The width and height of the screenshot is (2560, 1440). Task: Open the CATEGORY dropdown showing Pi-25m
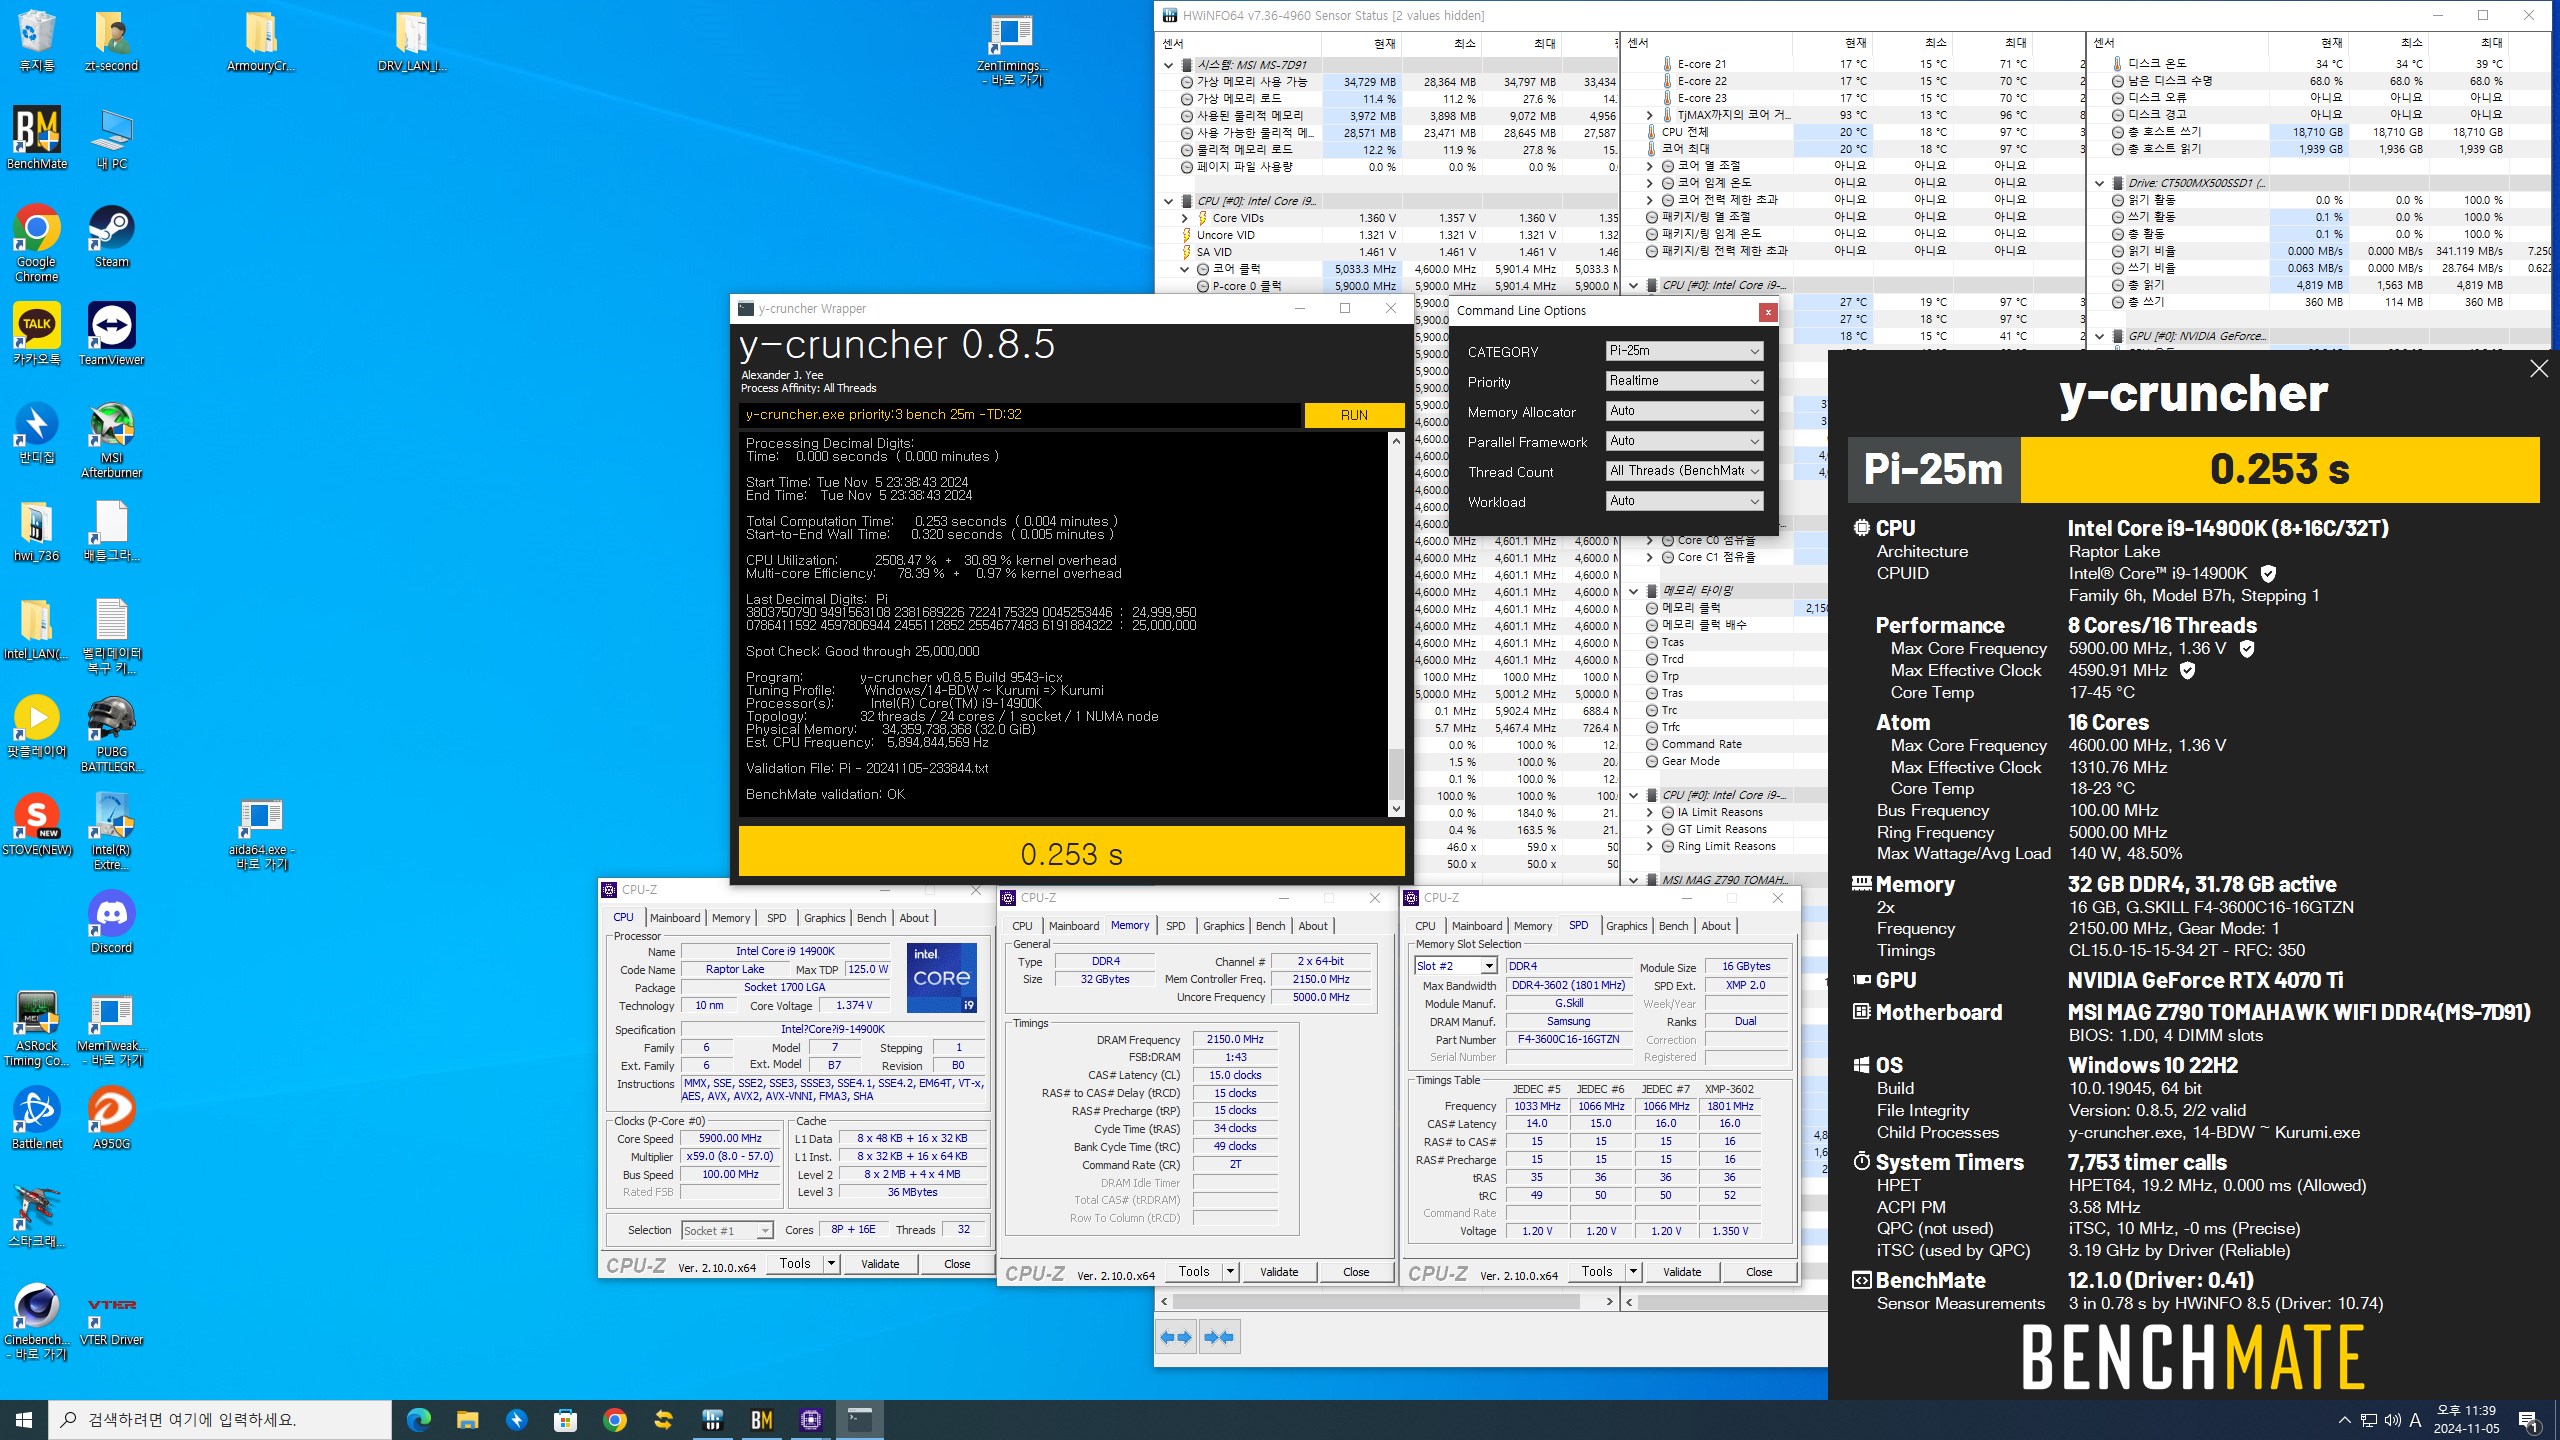[x=1684, y=351]
